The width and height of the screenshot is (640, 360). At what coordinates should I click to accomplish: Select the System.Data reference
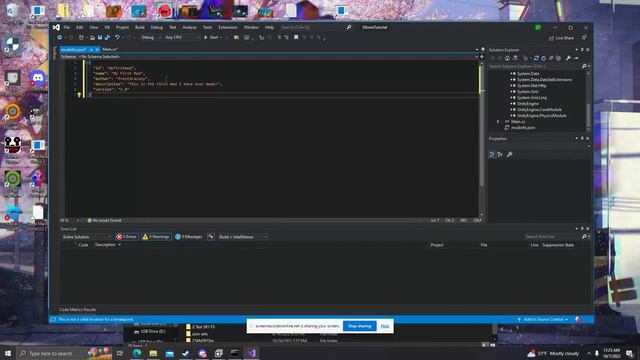coord(528,73)
